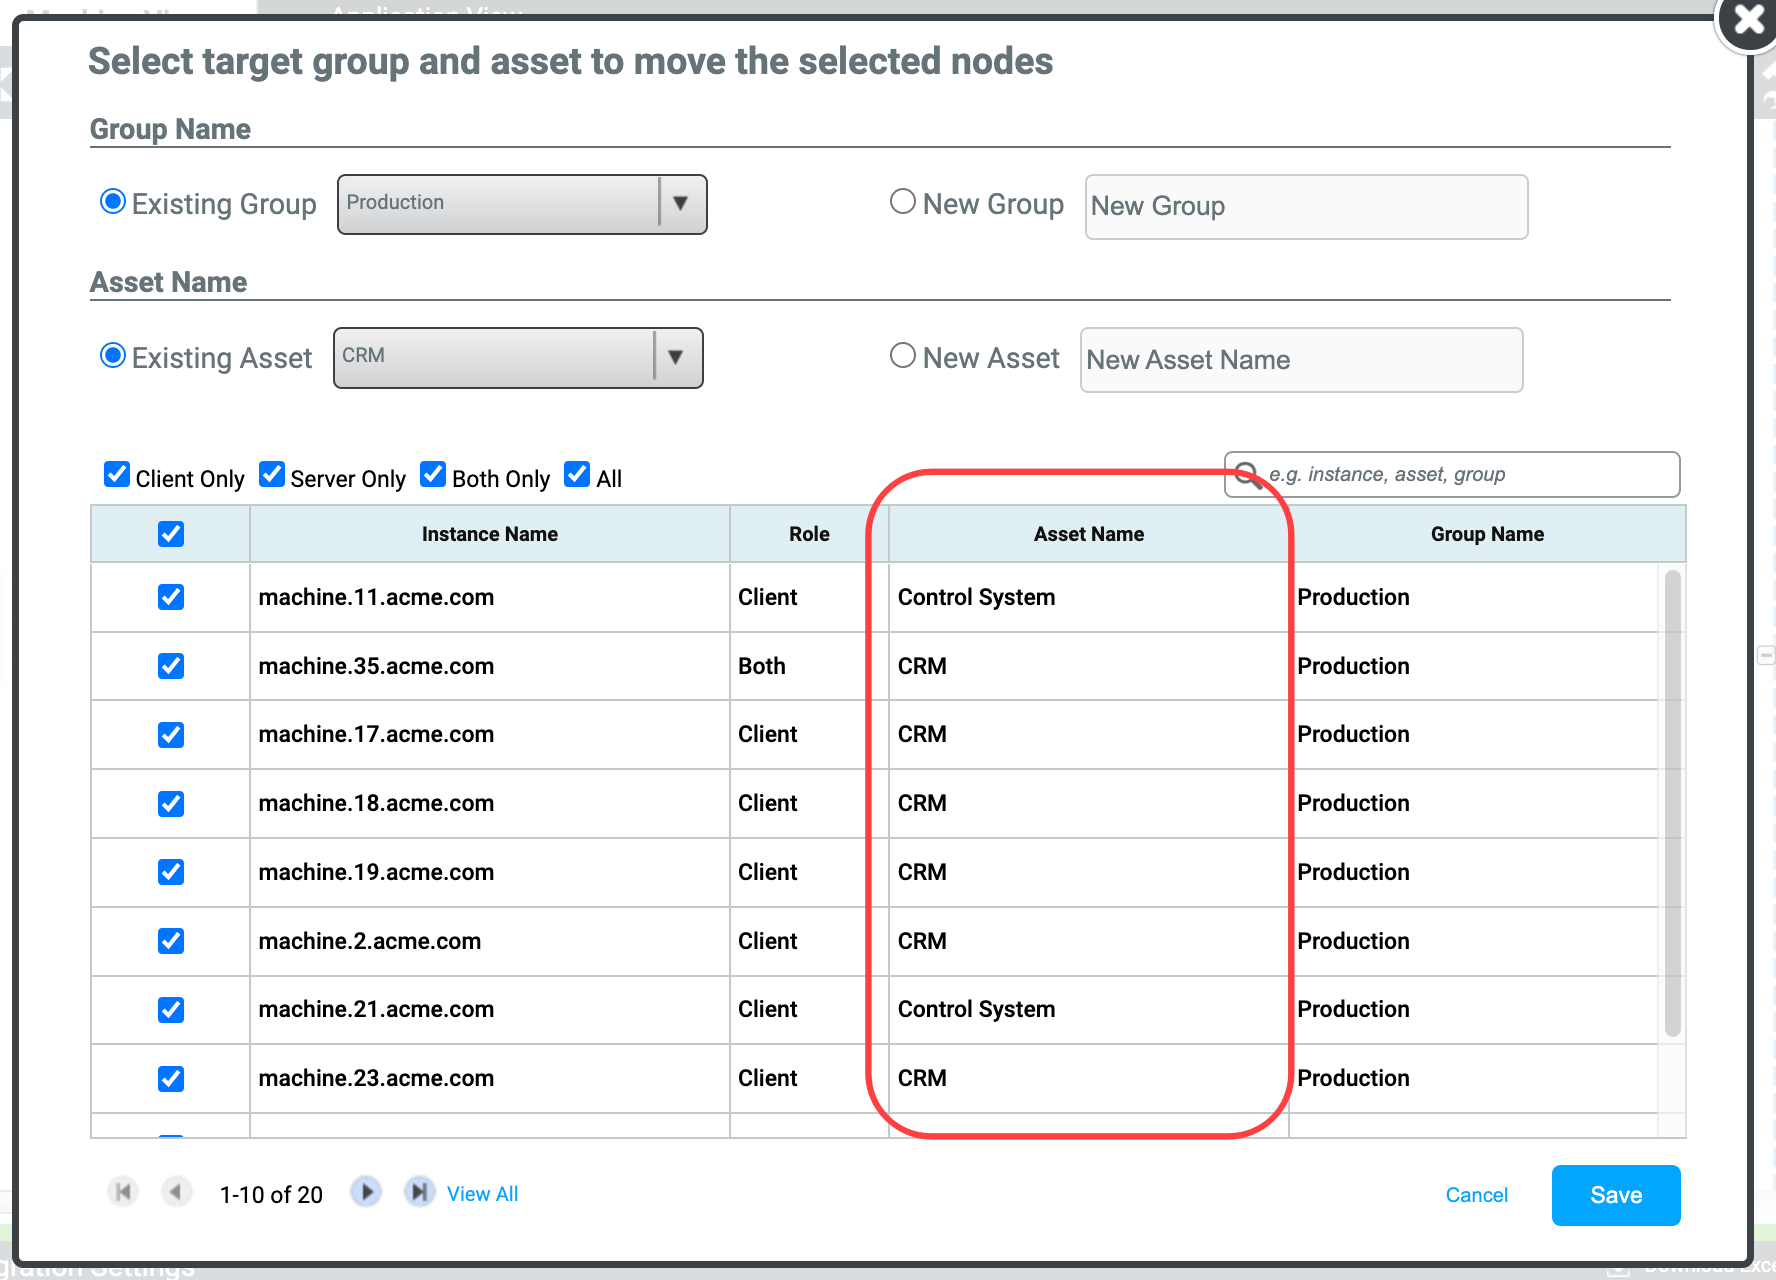This screenshot has width=1776, height=1280.
Task: Uncheck the Server Only filter
Action: (x=271, y=473)
